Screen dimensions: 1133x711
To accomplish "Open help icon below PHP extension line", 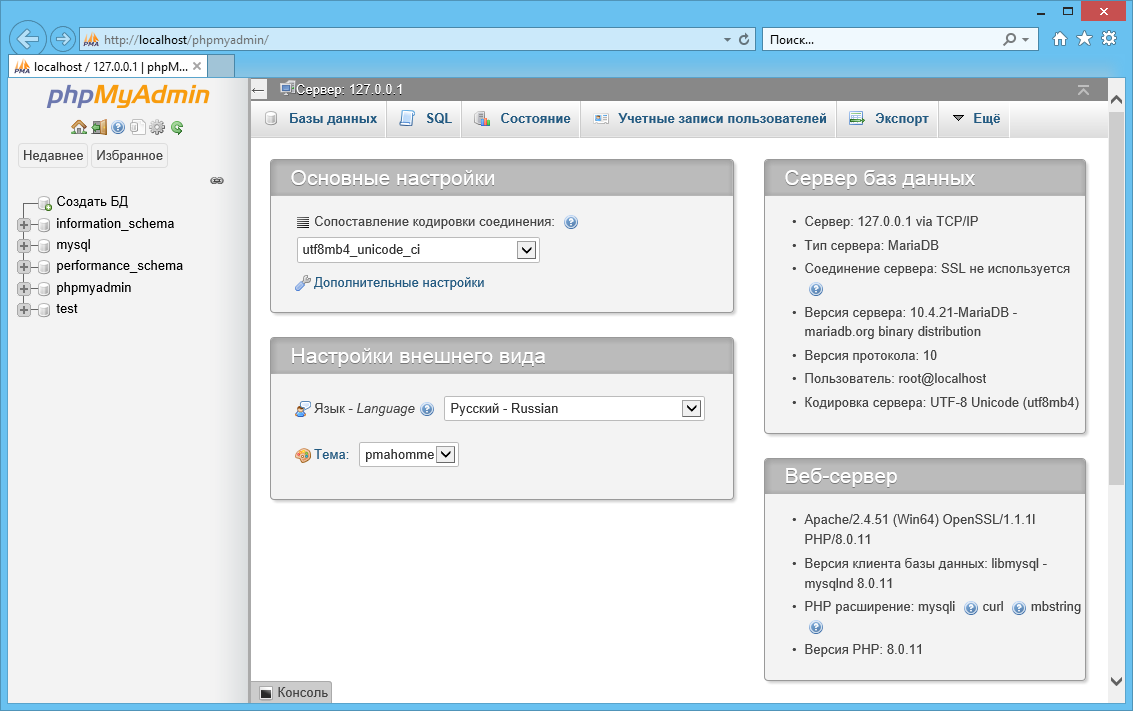I will coord(816,627).
